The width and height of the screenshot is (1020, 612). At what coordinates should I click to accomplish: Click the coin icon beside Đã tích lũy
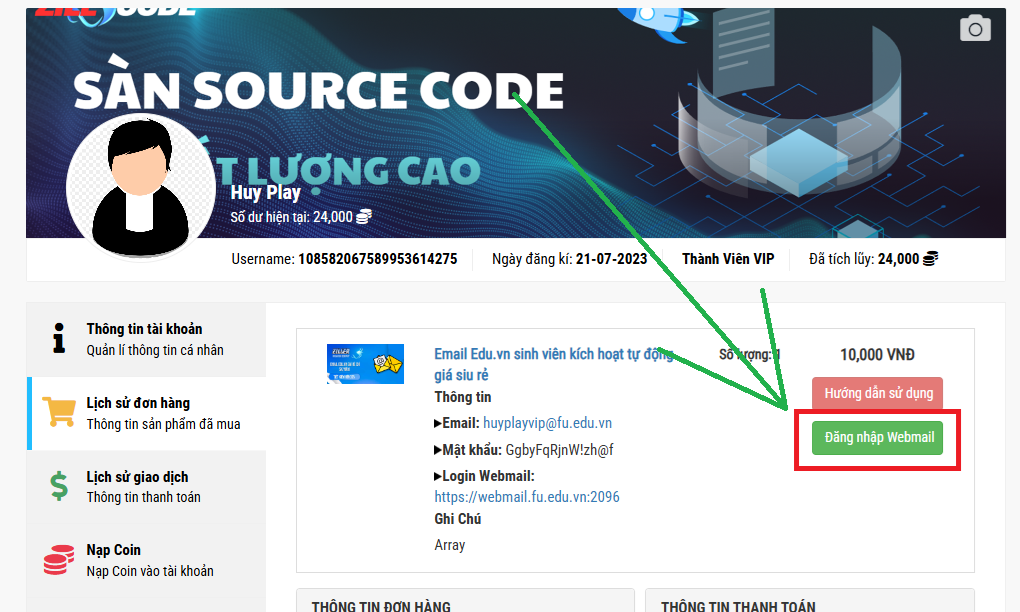tap(930, 259)
